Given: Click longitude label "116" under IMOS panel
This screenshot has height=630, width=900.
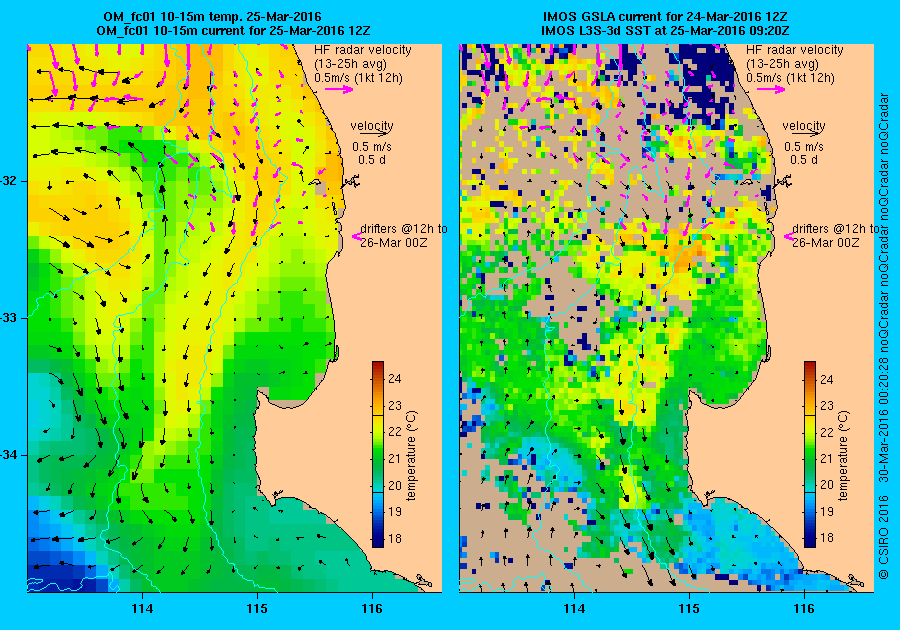Looking at the screenshot, I should pos(804,609).
